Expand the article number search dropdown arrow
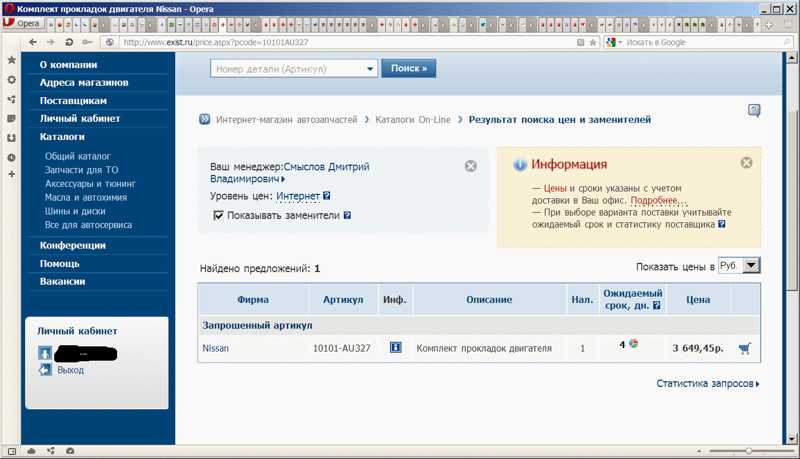Viewport: 800px width, 459px height. click(370, 68)
